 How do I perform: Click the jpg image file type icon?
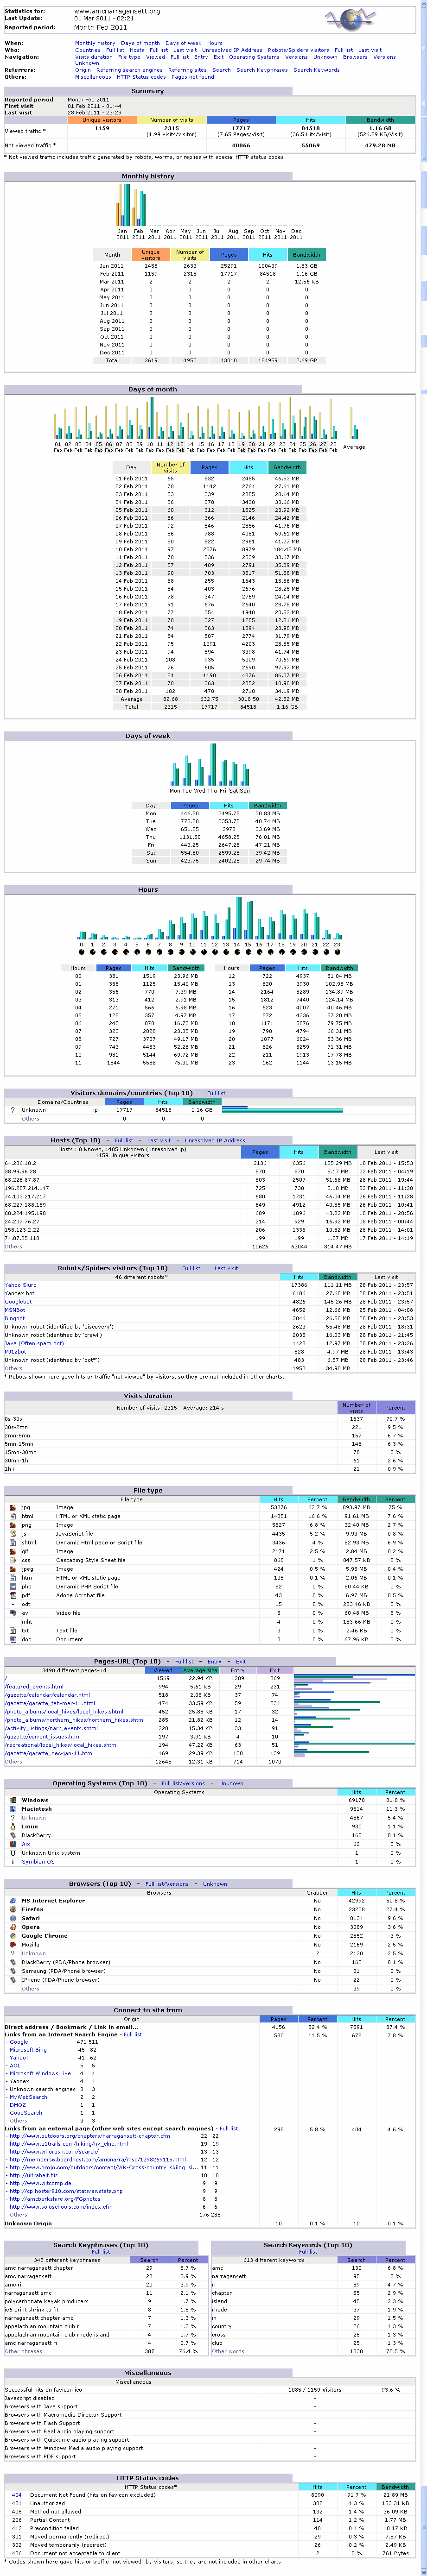pos(11,1507)
